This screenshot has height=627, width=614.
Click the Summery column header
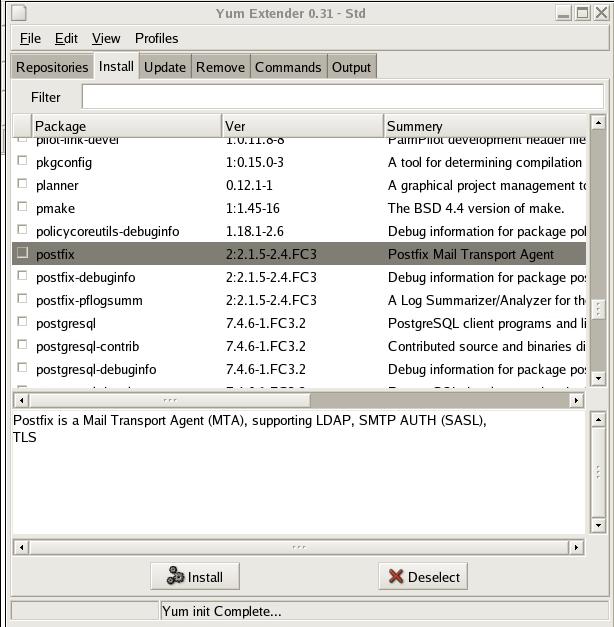tap(486, 126)
